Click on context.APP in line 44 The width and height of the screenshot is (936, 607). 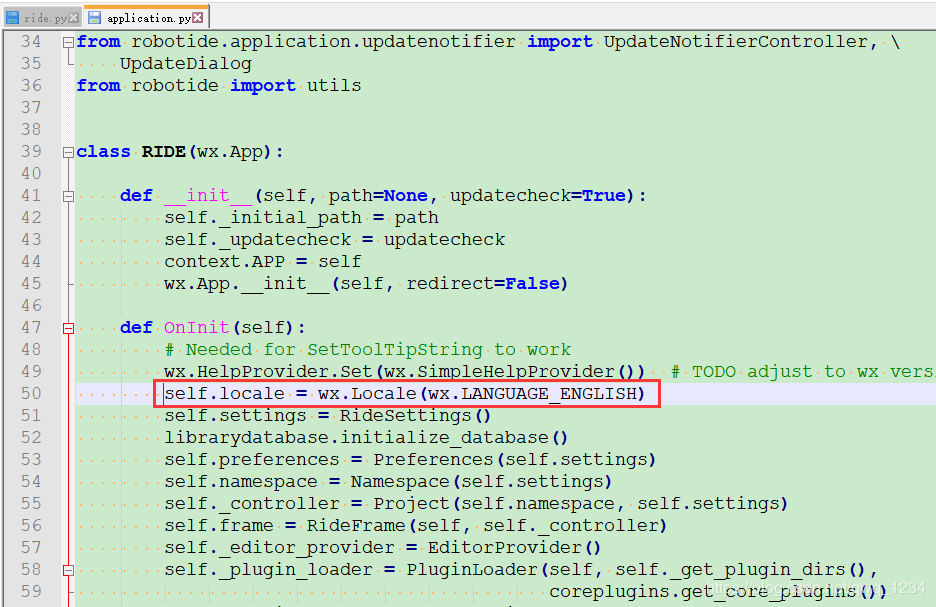224,261
